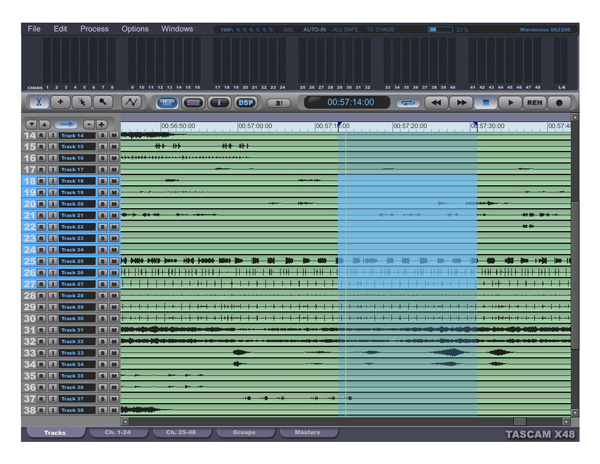Mute Track 33
The height and width of the screenshot is (464, 600).
click(114, 353)
